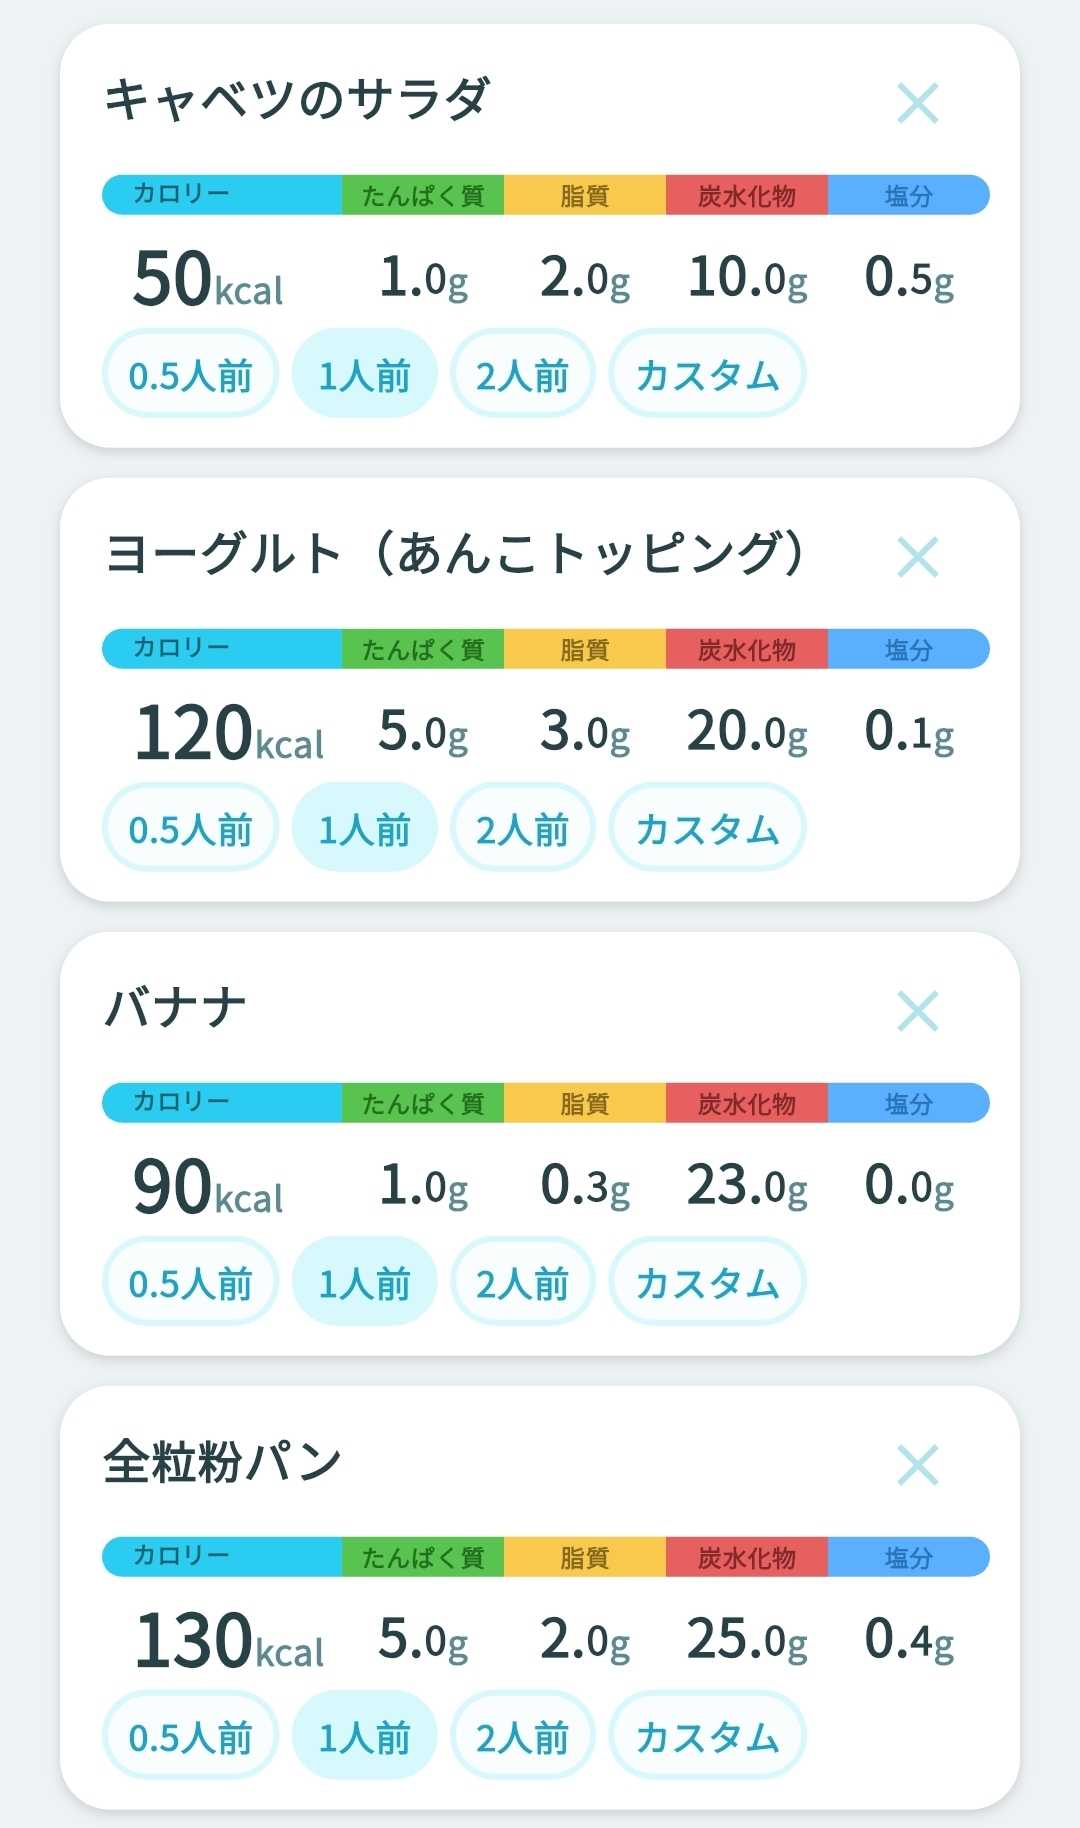Delete the バナナ entry using the X icon
The width and height of the screenshot is (1080, 1828).
917,1011
